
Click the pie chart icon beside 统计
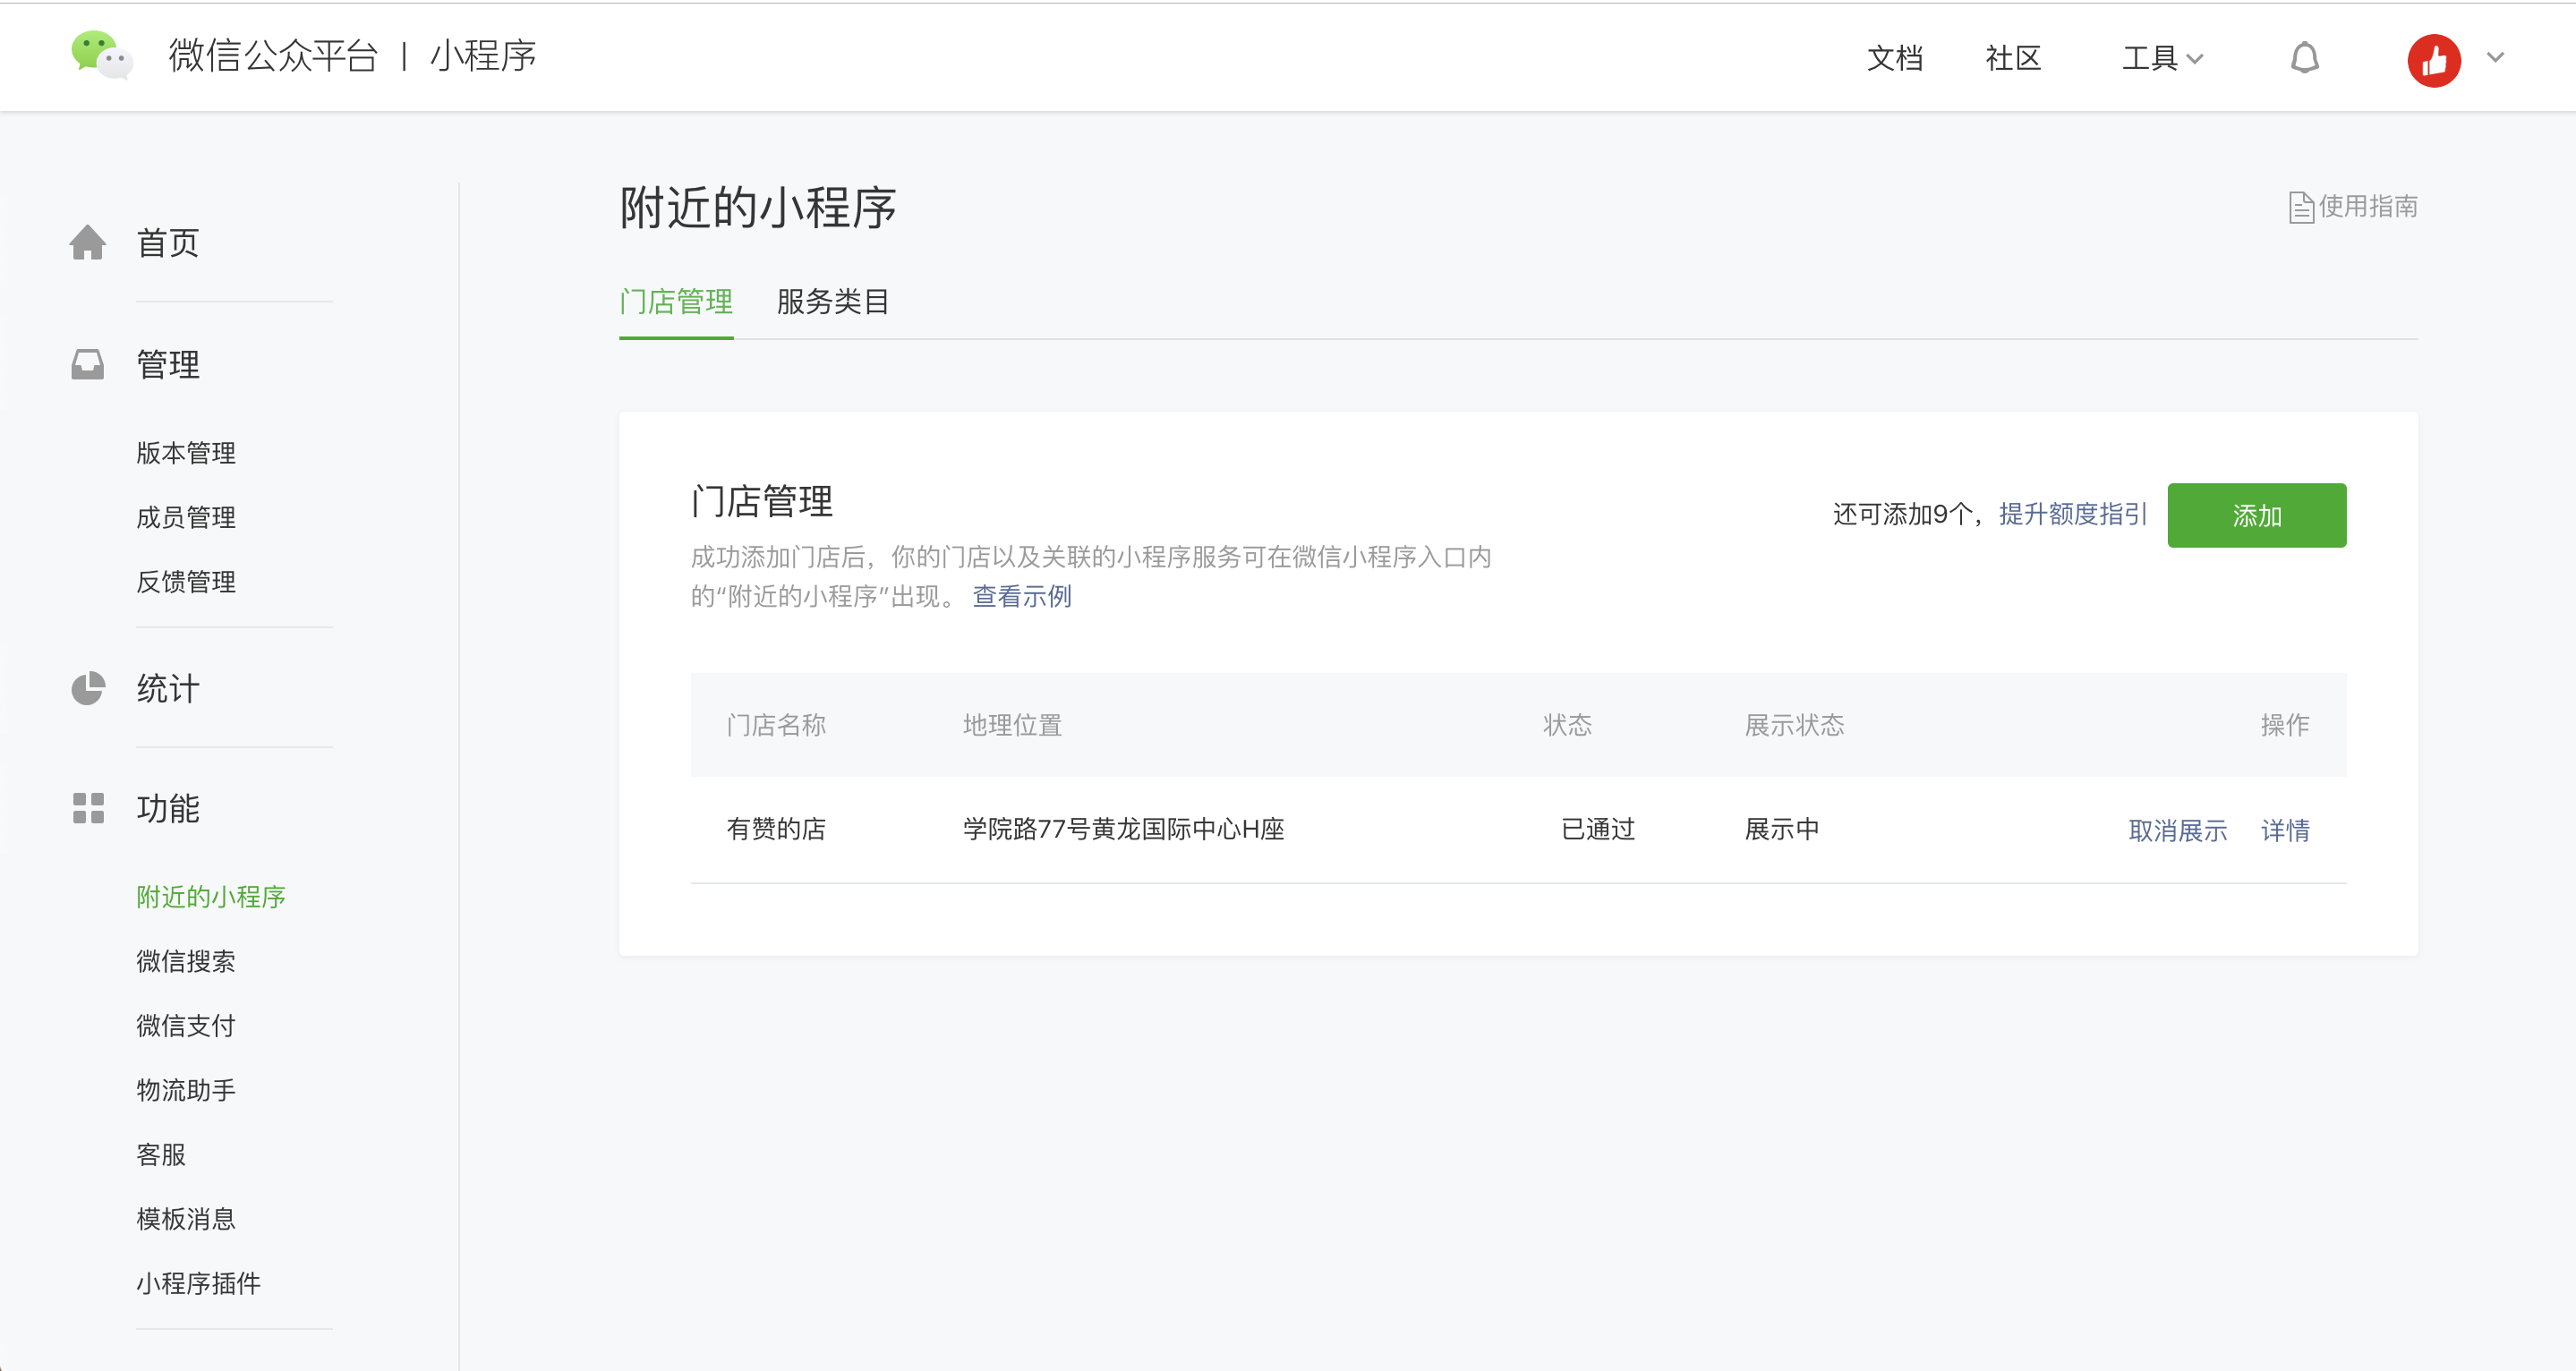(88, 688)
